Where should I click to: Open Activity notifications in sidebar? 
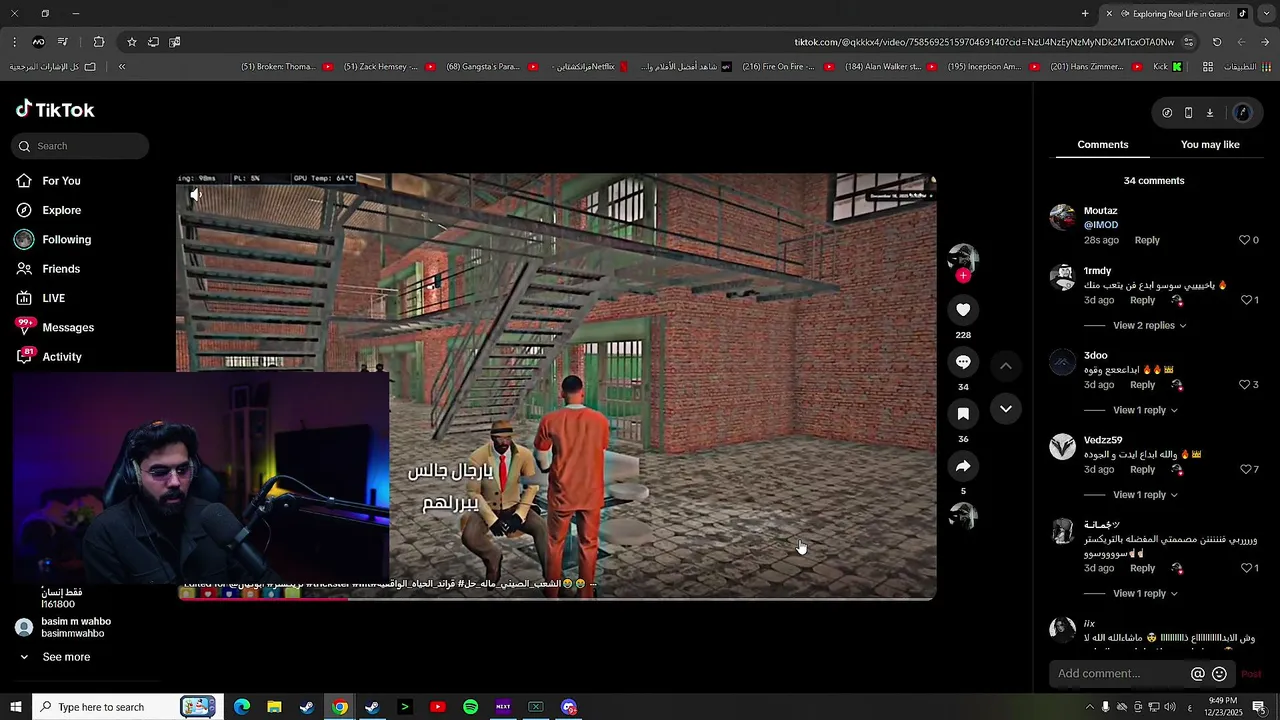click(61, 357)
